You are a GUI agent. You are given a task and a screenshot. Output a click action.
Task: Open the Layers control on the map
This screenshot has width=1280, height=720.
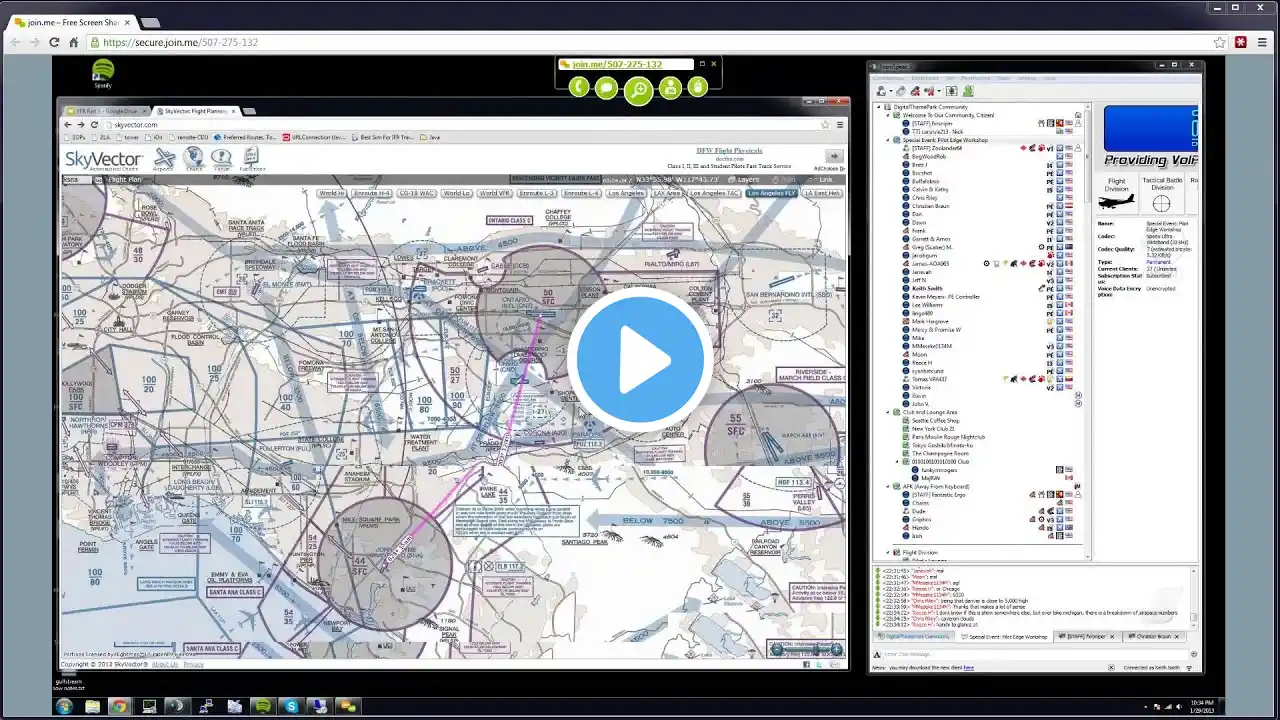[744, 180]
